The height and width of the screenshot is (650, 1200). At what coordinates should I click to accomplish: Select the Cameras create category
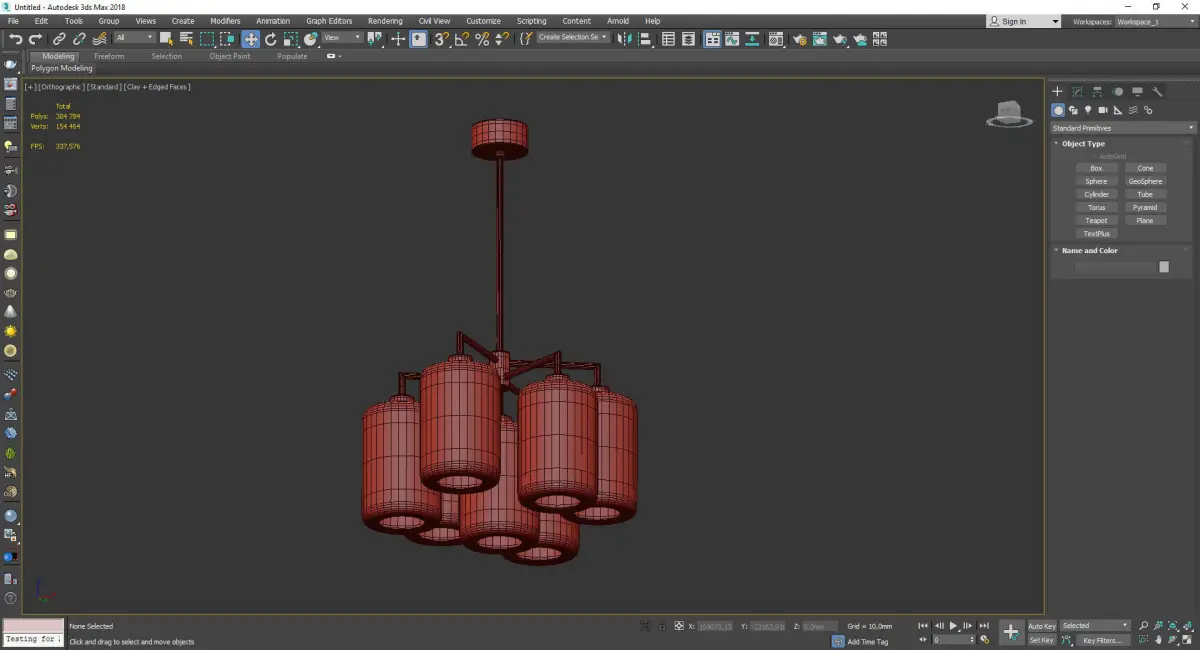pos(1103,110)
